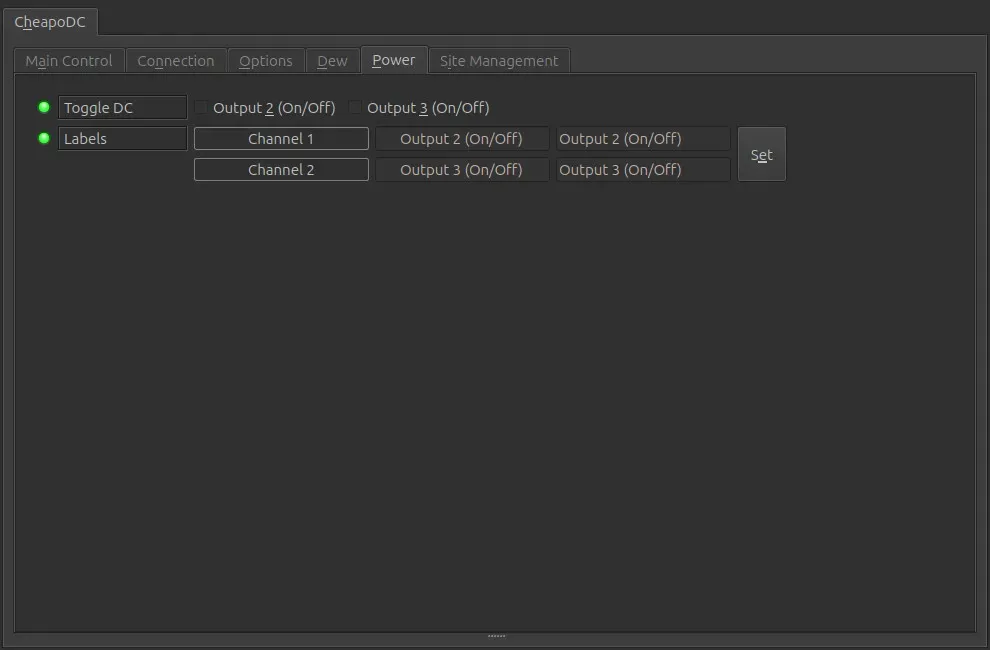The height and width of the screenshot is (650, 990).
Task: Click the current Output 3 (On/Off) label value
Action: [462, 169]
